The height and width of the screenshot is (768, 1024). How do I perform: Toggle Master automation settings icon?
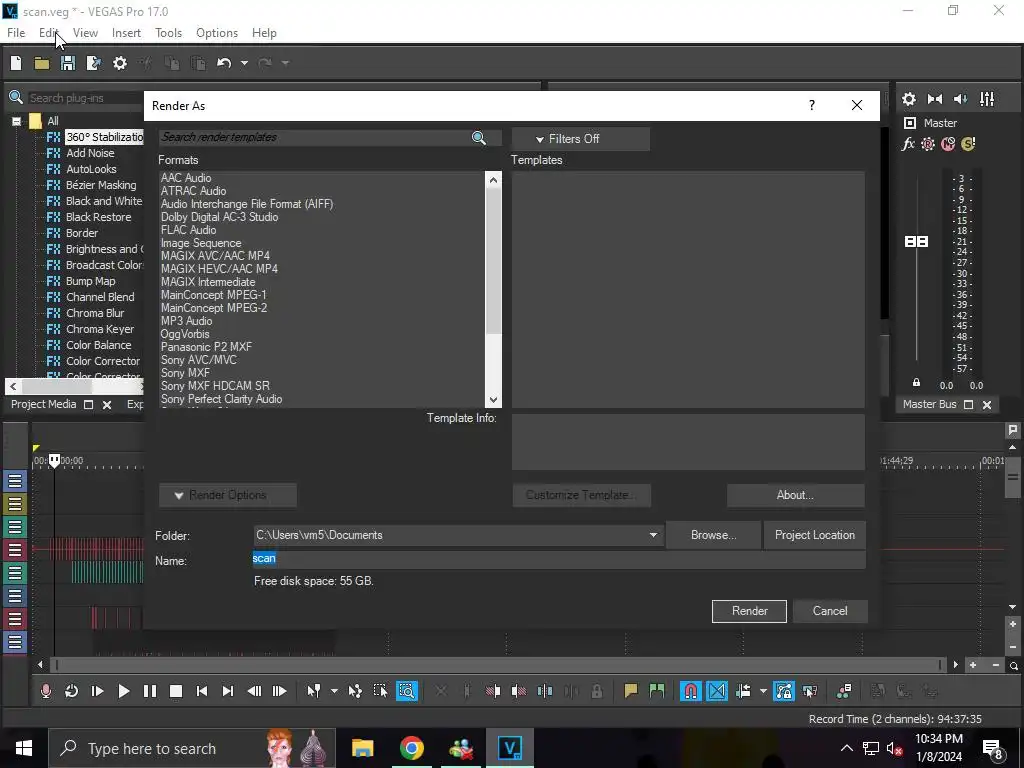pos(928,144)
